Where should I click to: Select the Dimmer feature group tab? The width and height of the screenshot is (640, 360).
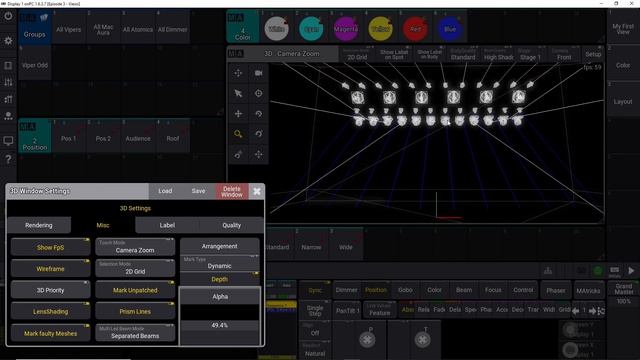(346, 290)
